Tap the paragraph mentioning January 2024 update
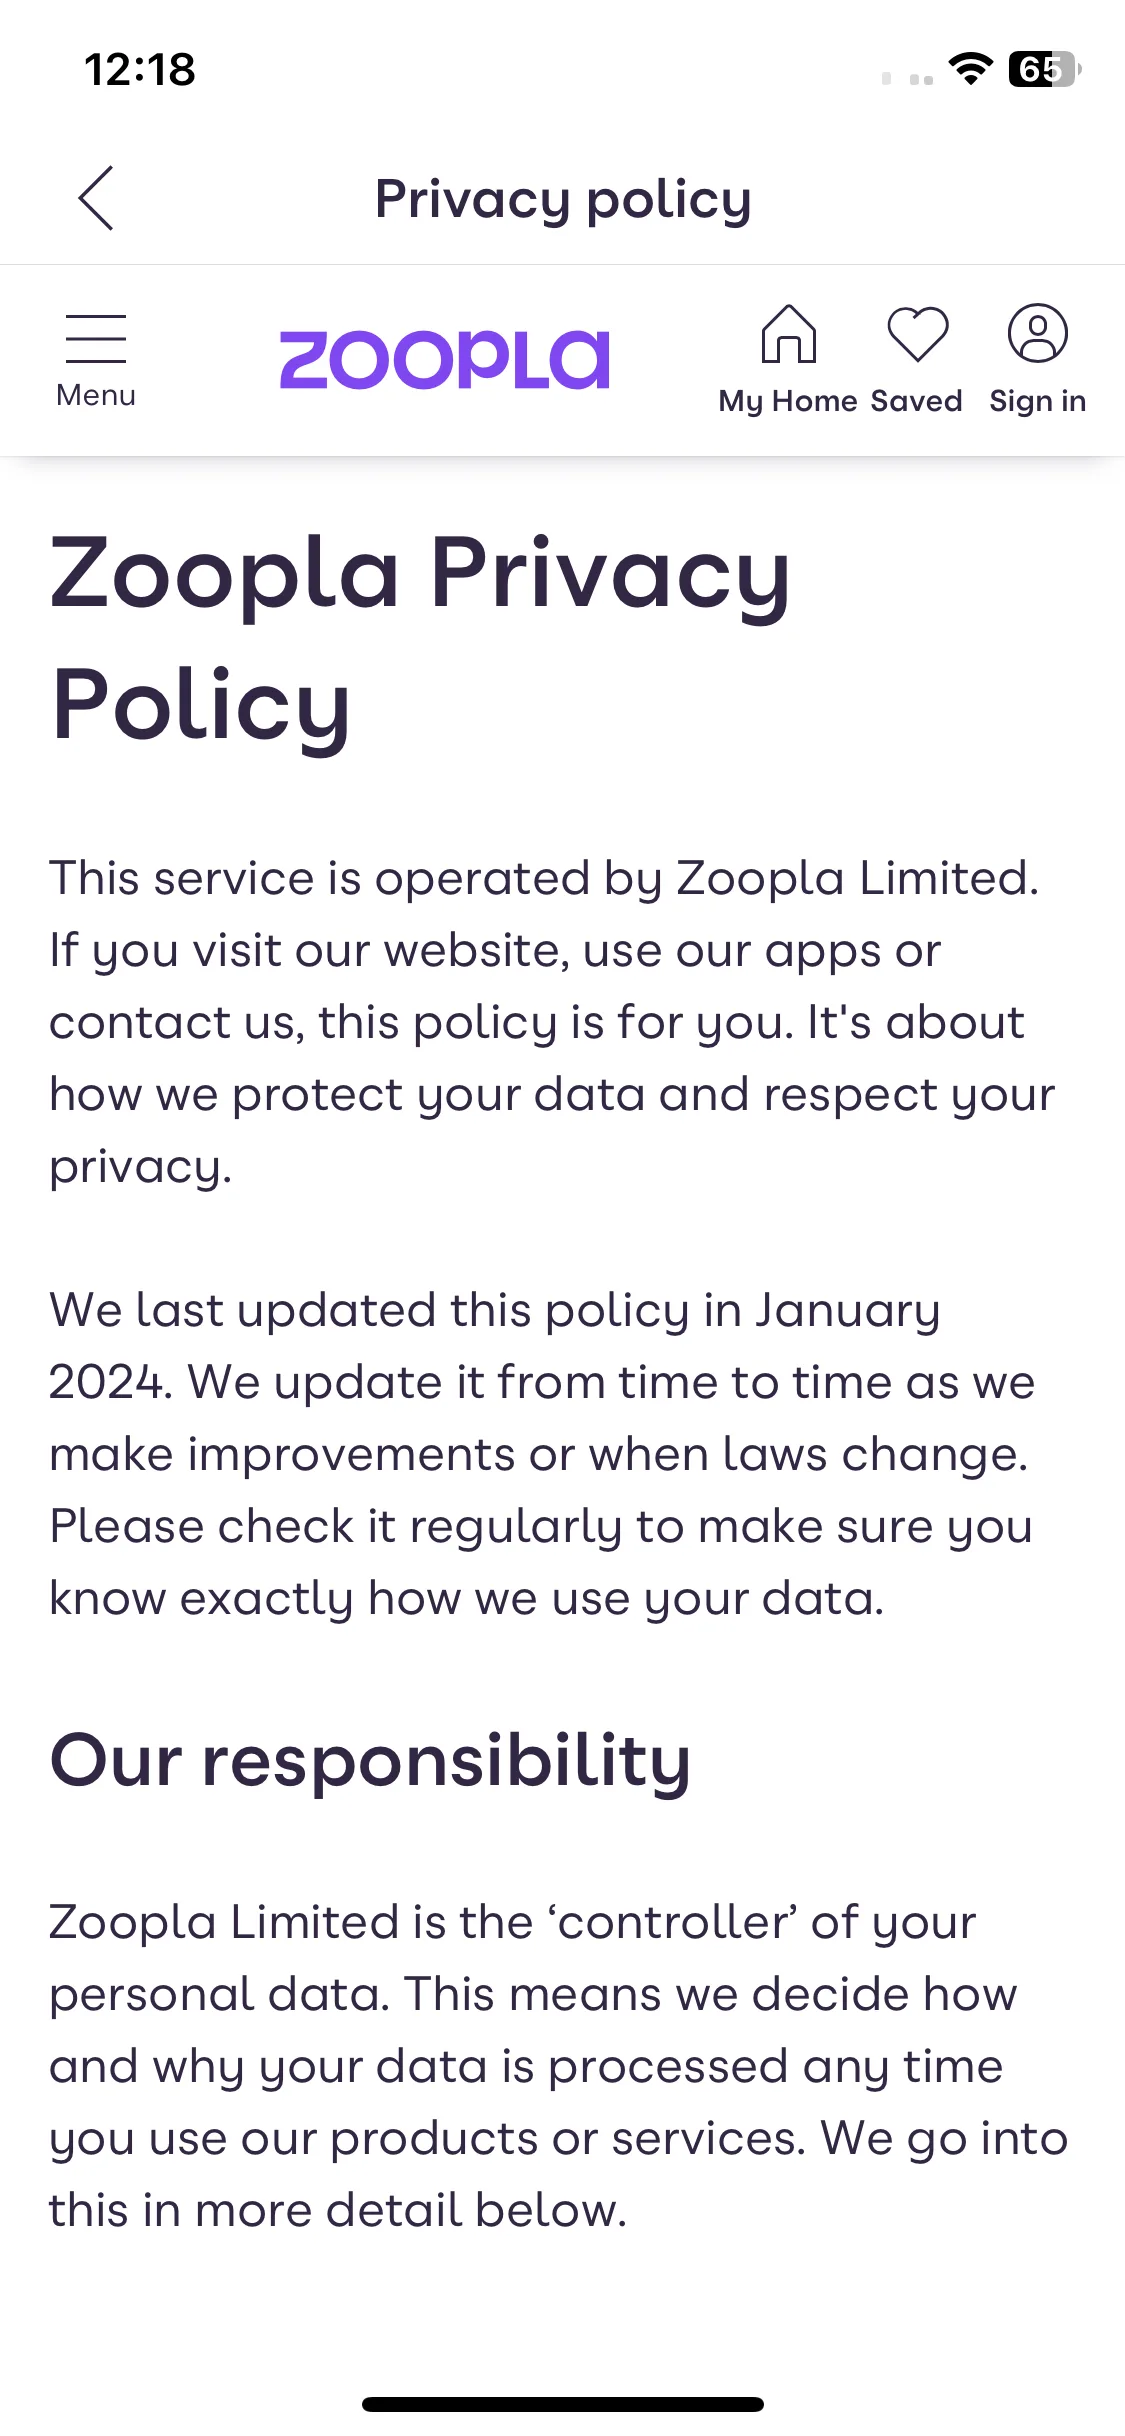The height and width of the screenshot is (2436, 1125). [x=543, y=1454]
